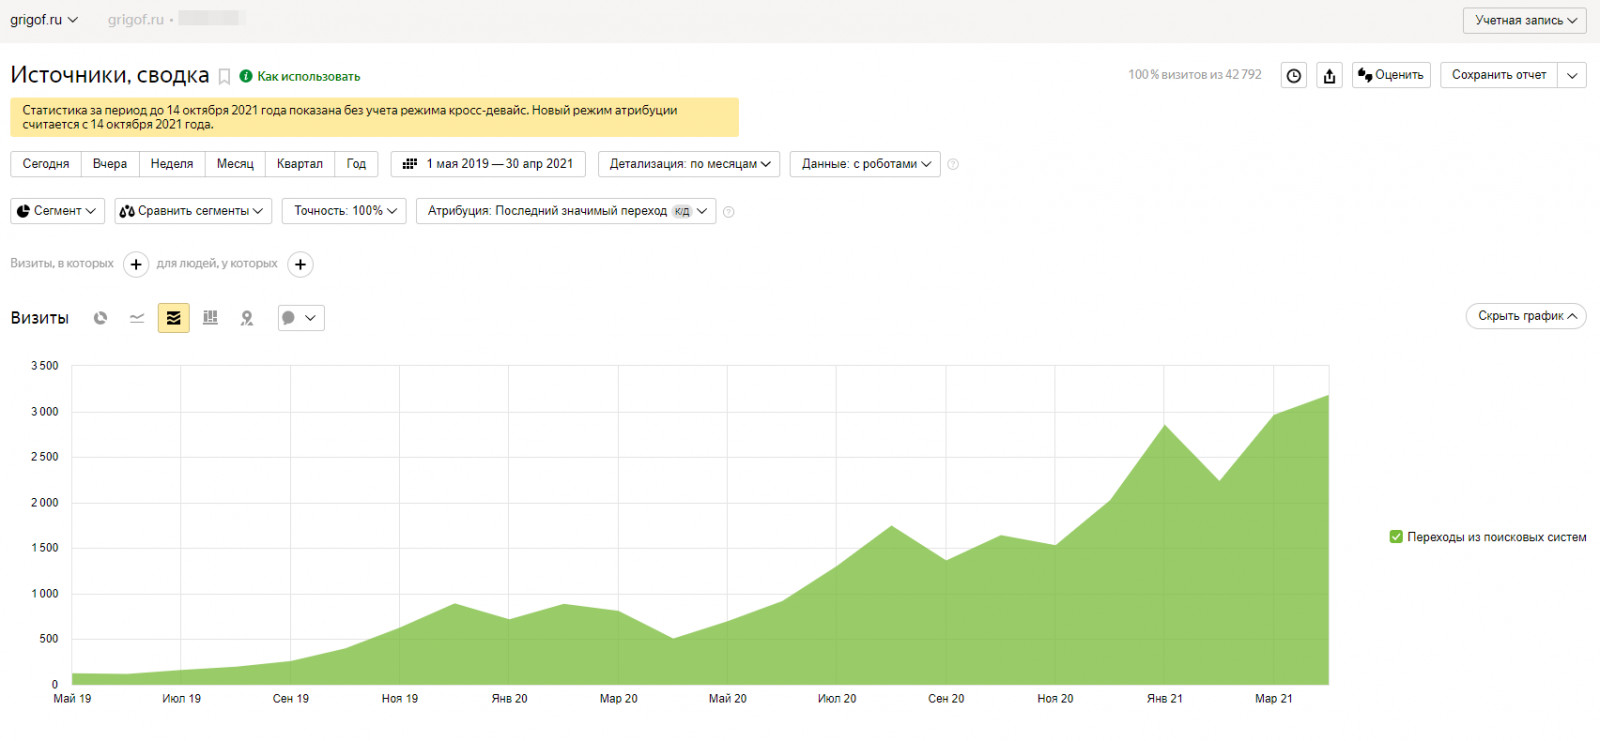Add a visit condition with plus button
1600x741 pixels.
tap(136, 264)
